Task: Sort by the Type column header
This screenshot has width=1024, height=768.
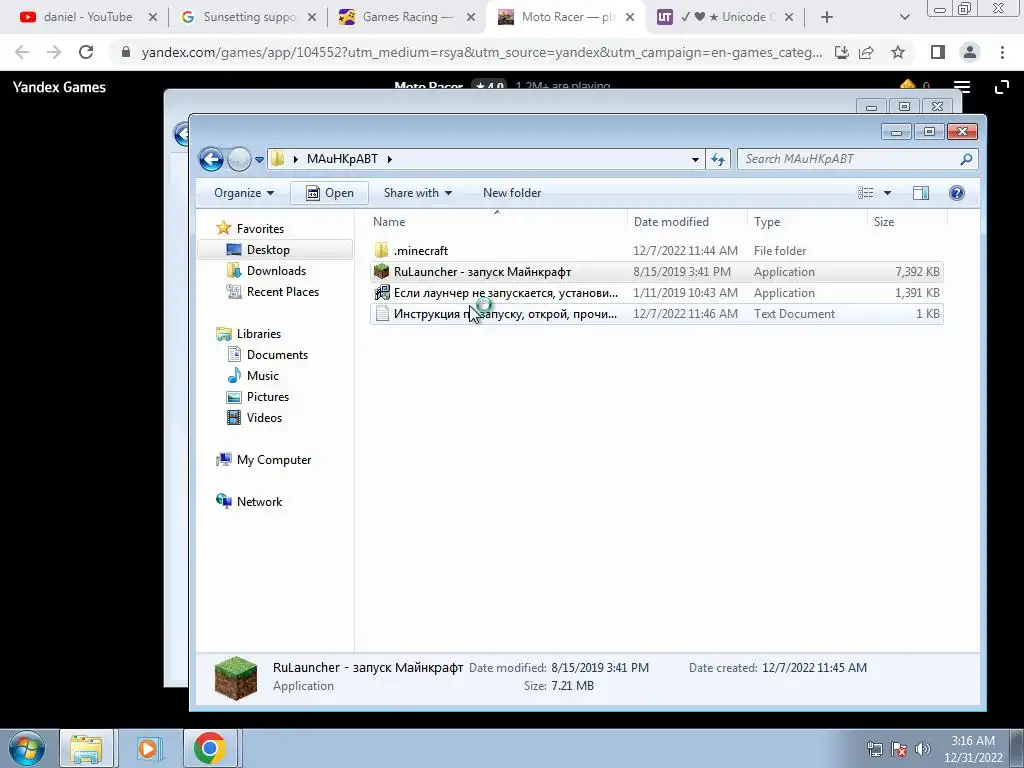Action: [x=807, y=221]
